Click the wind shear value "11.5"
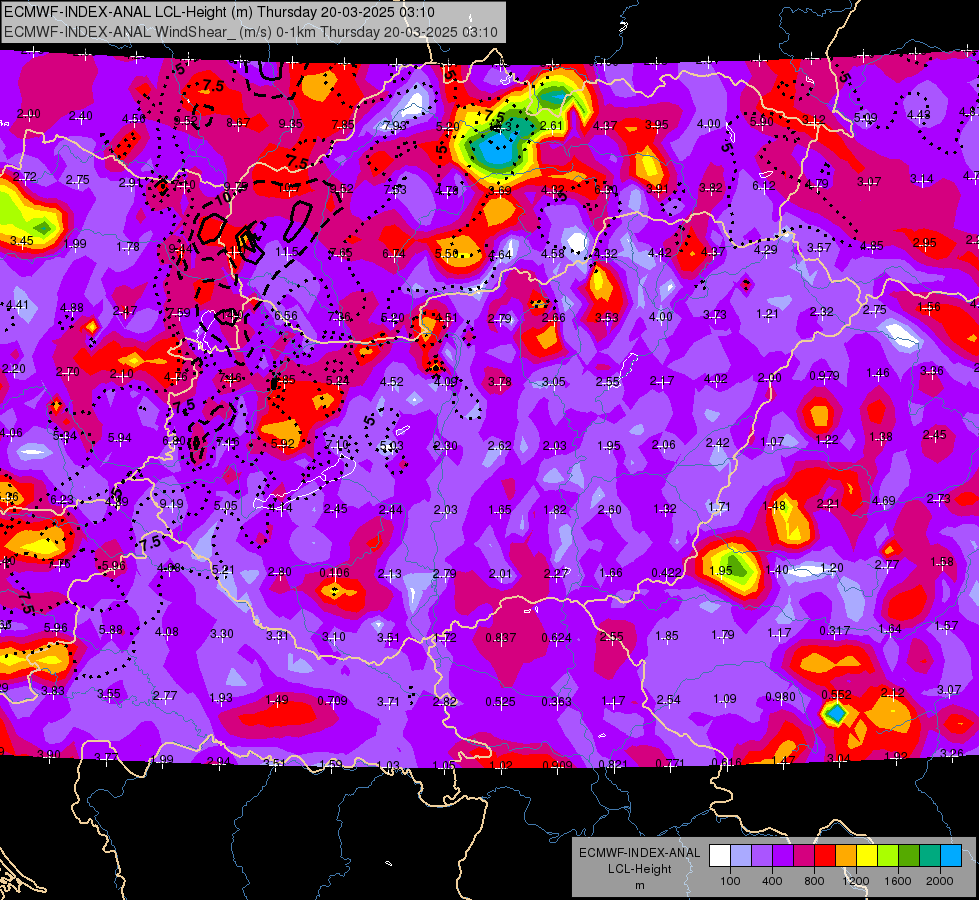Viewport: 979px width, 900px height. 287,252
